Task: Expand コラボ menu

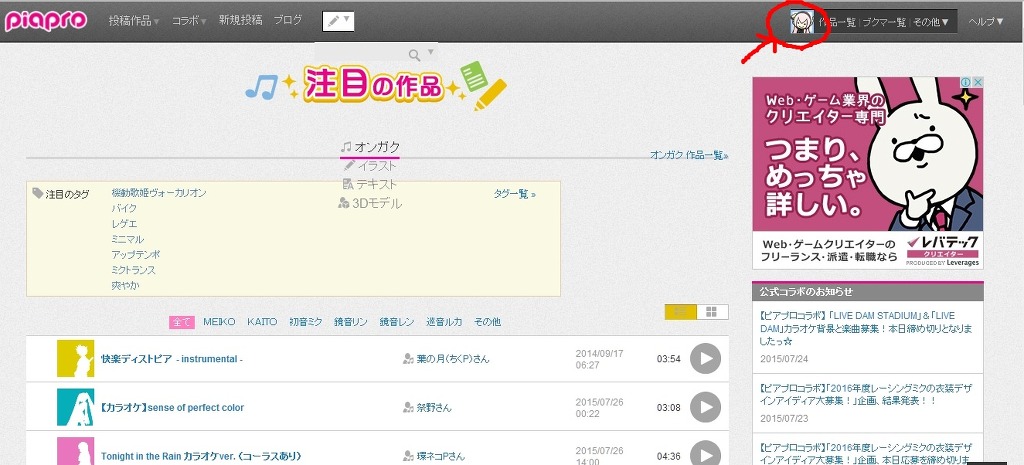Action: tap(189, 21)
